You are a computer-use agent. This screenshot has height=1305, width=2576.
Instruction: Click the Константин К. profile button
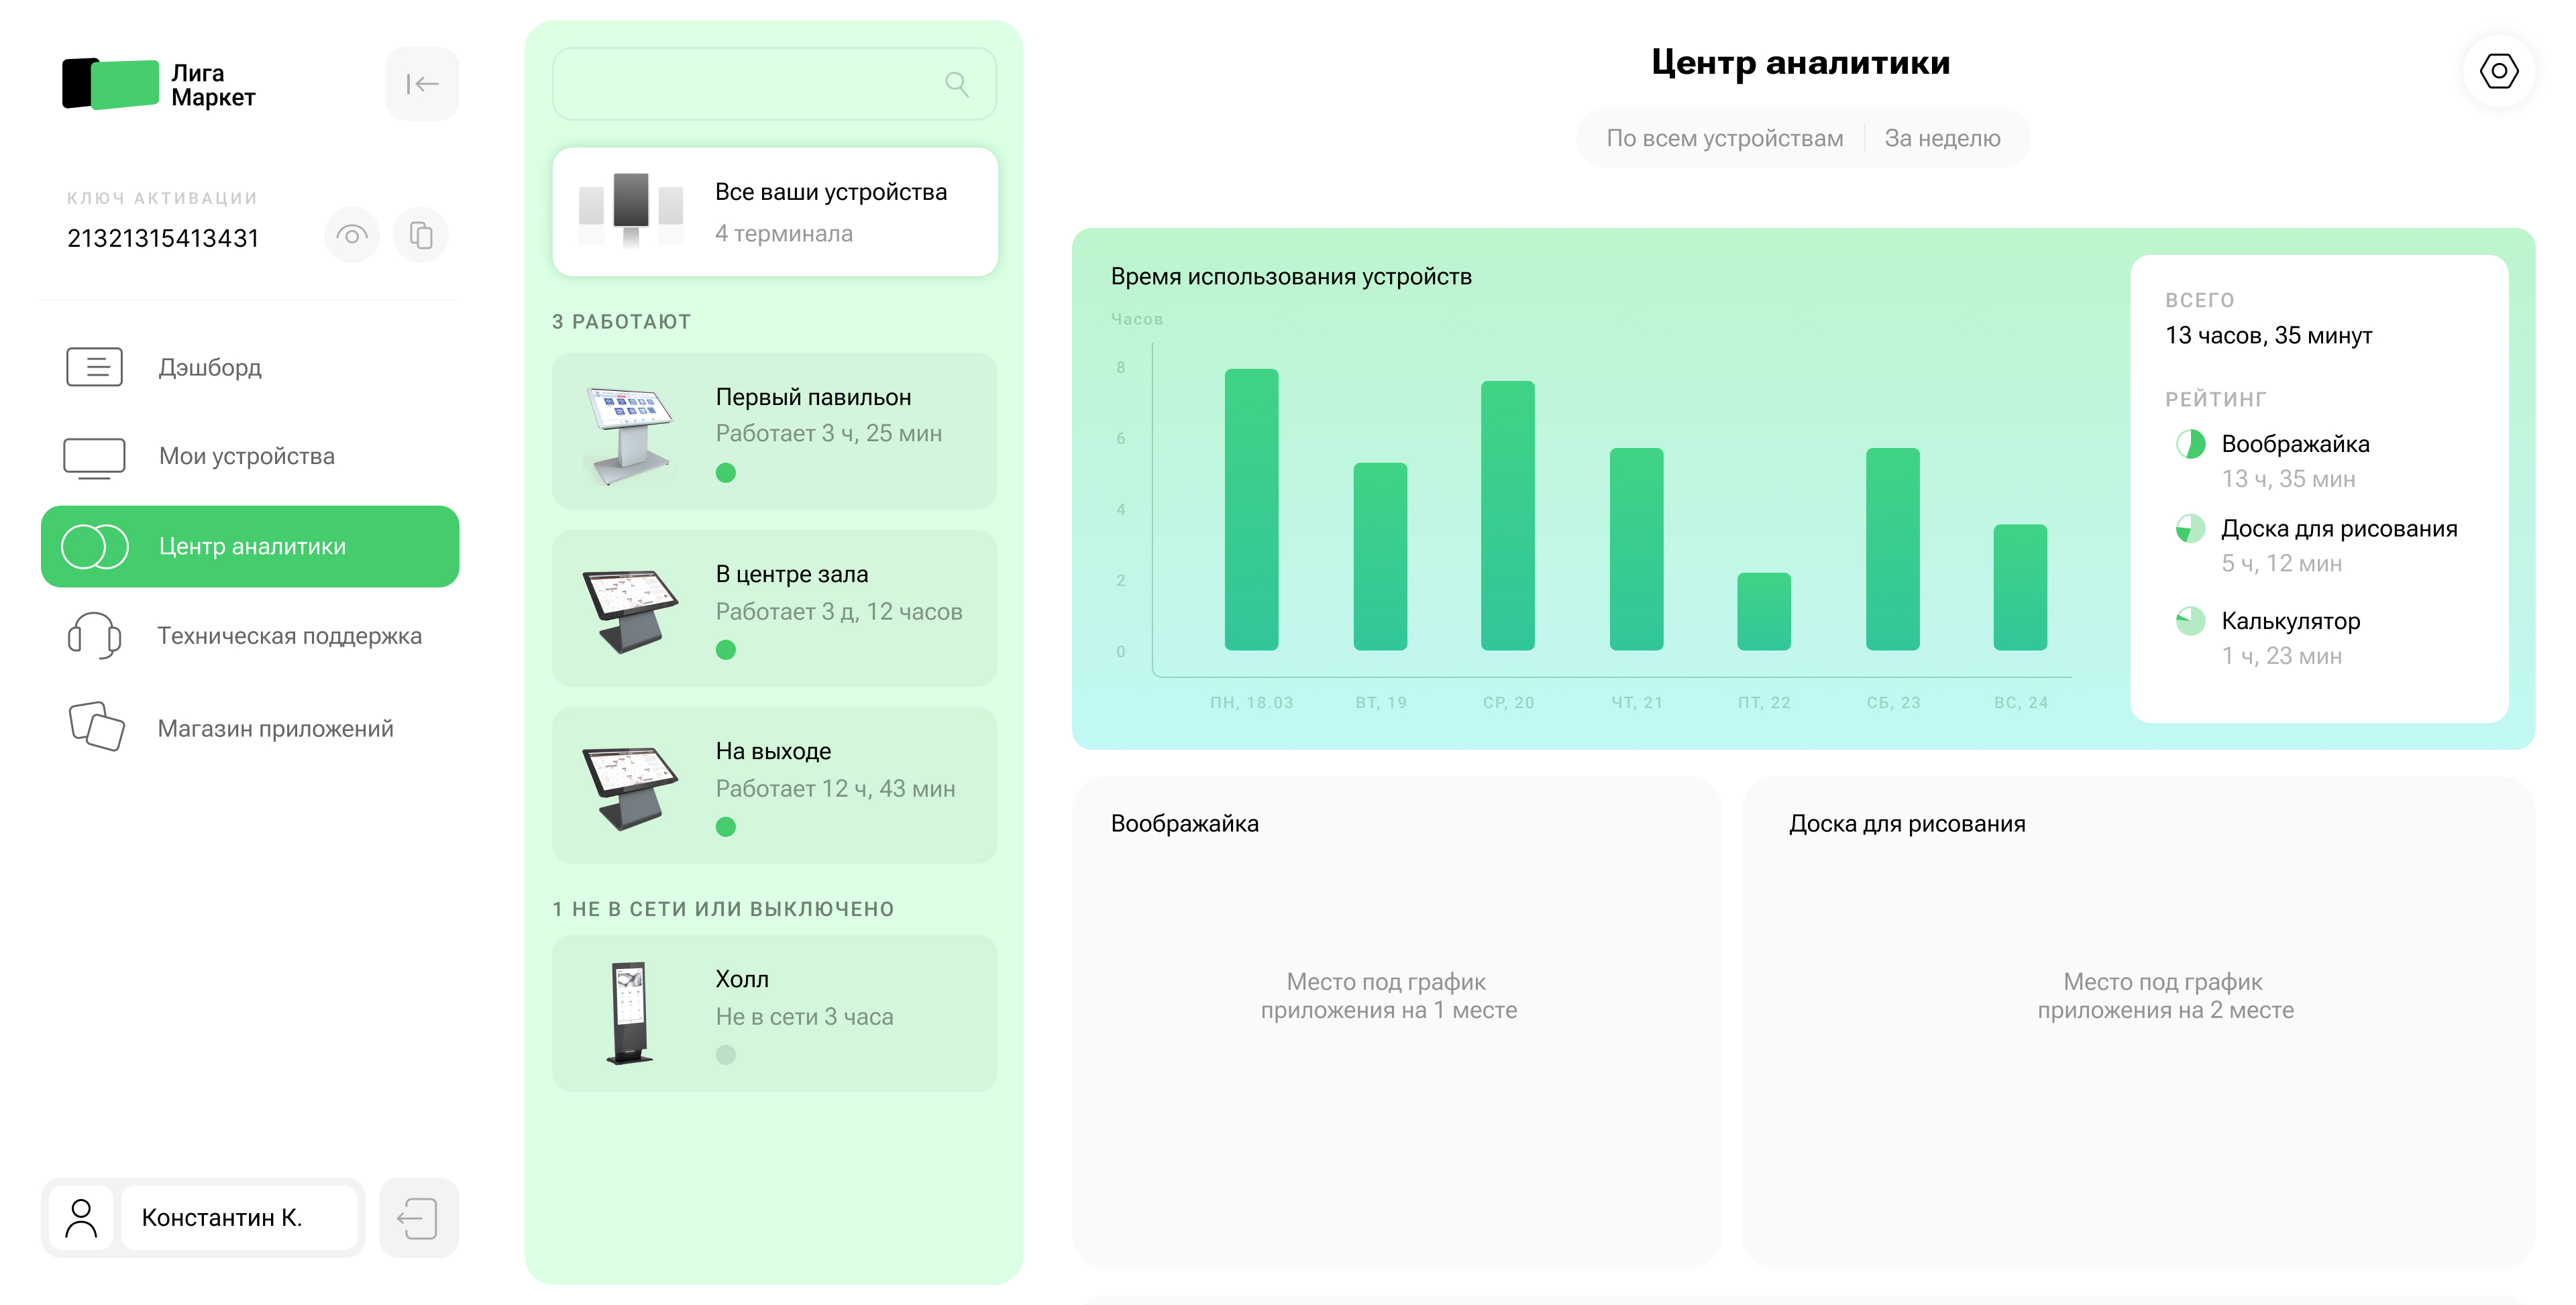[239, 1218]
